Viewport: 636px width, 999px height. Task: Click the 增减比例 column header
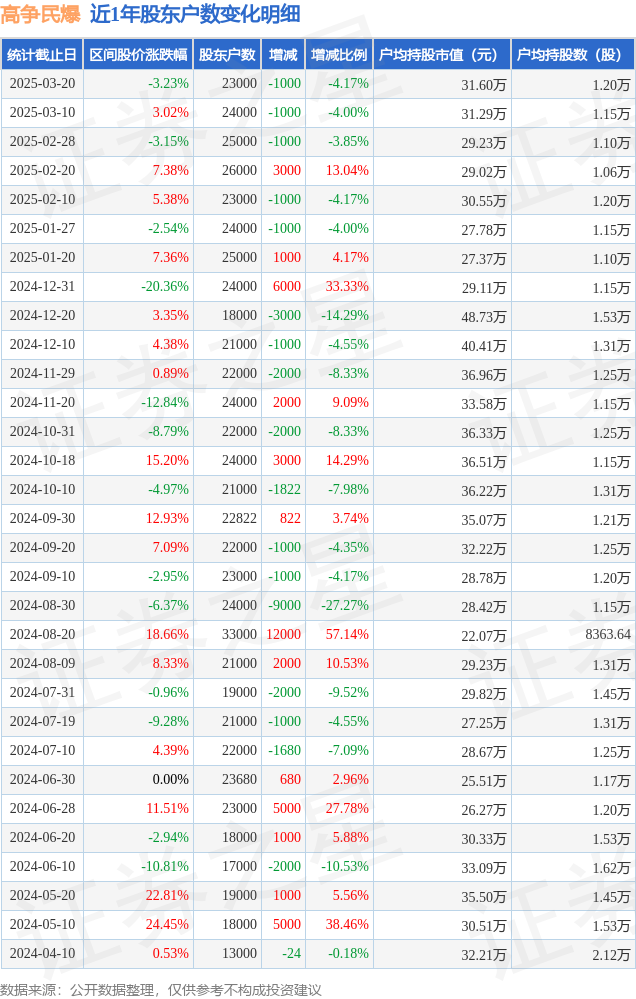tap(339, 55)
